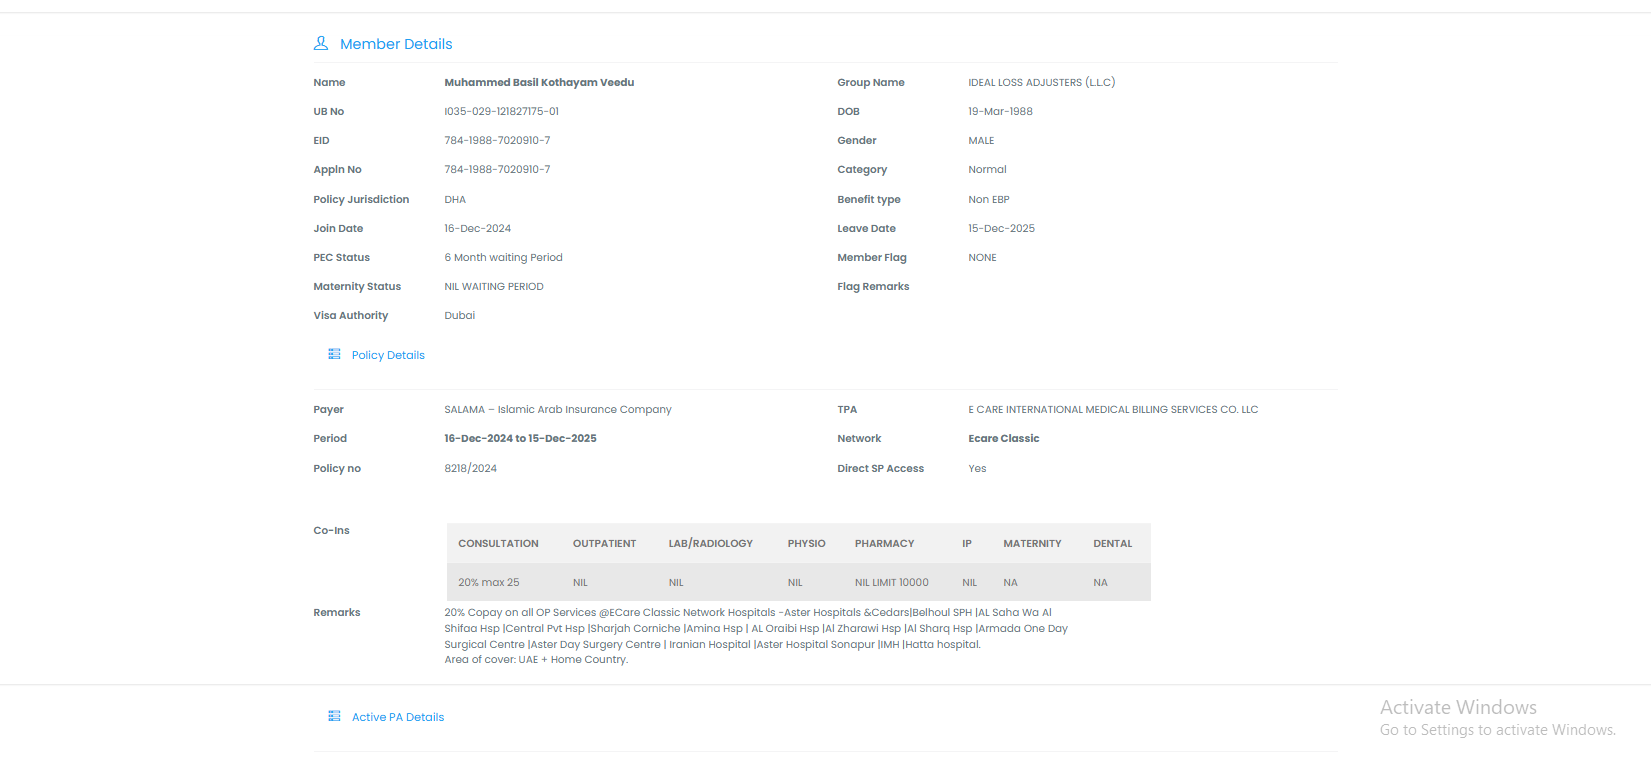This screenshot has width=1651, height=758.
Task: Click the Flag Remarks label
Action: [873, 286]
